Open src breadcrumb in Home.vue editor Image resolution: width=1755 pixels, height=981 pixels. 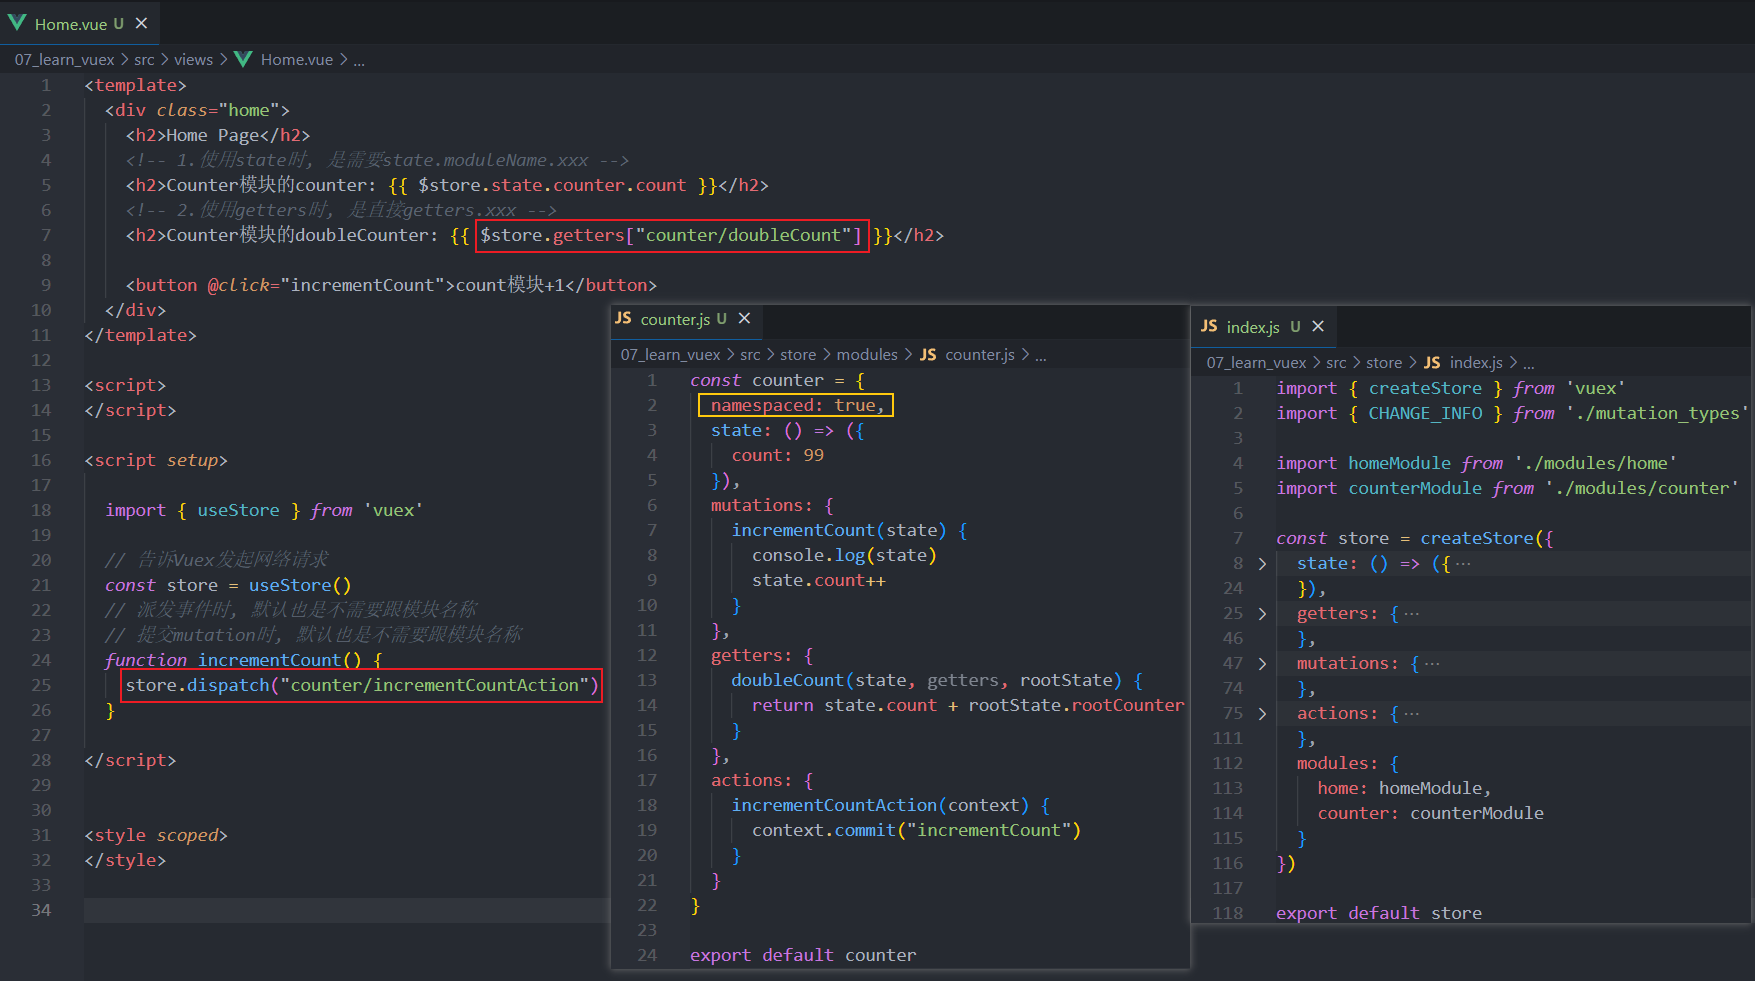pos(144,59)
